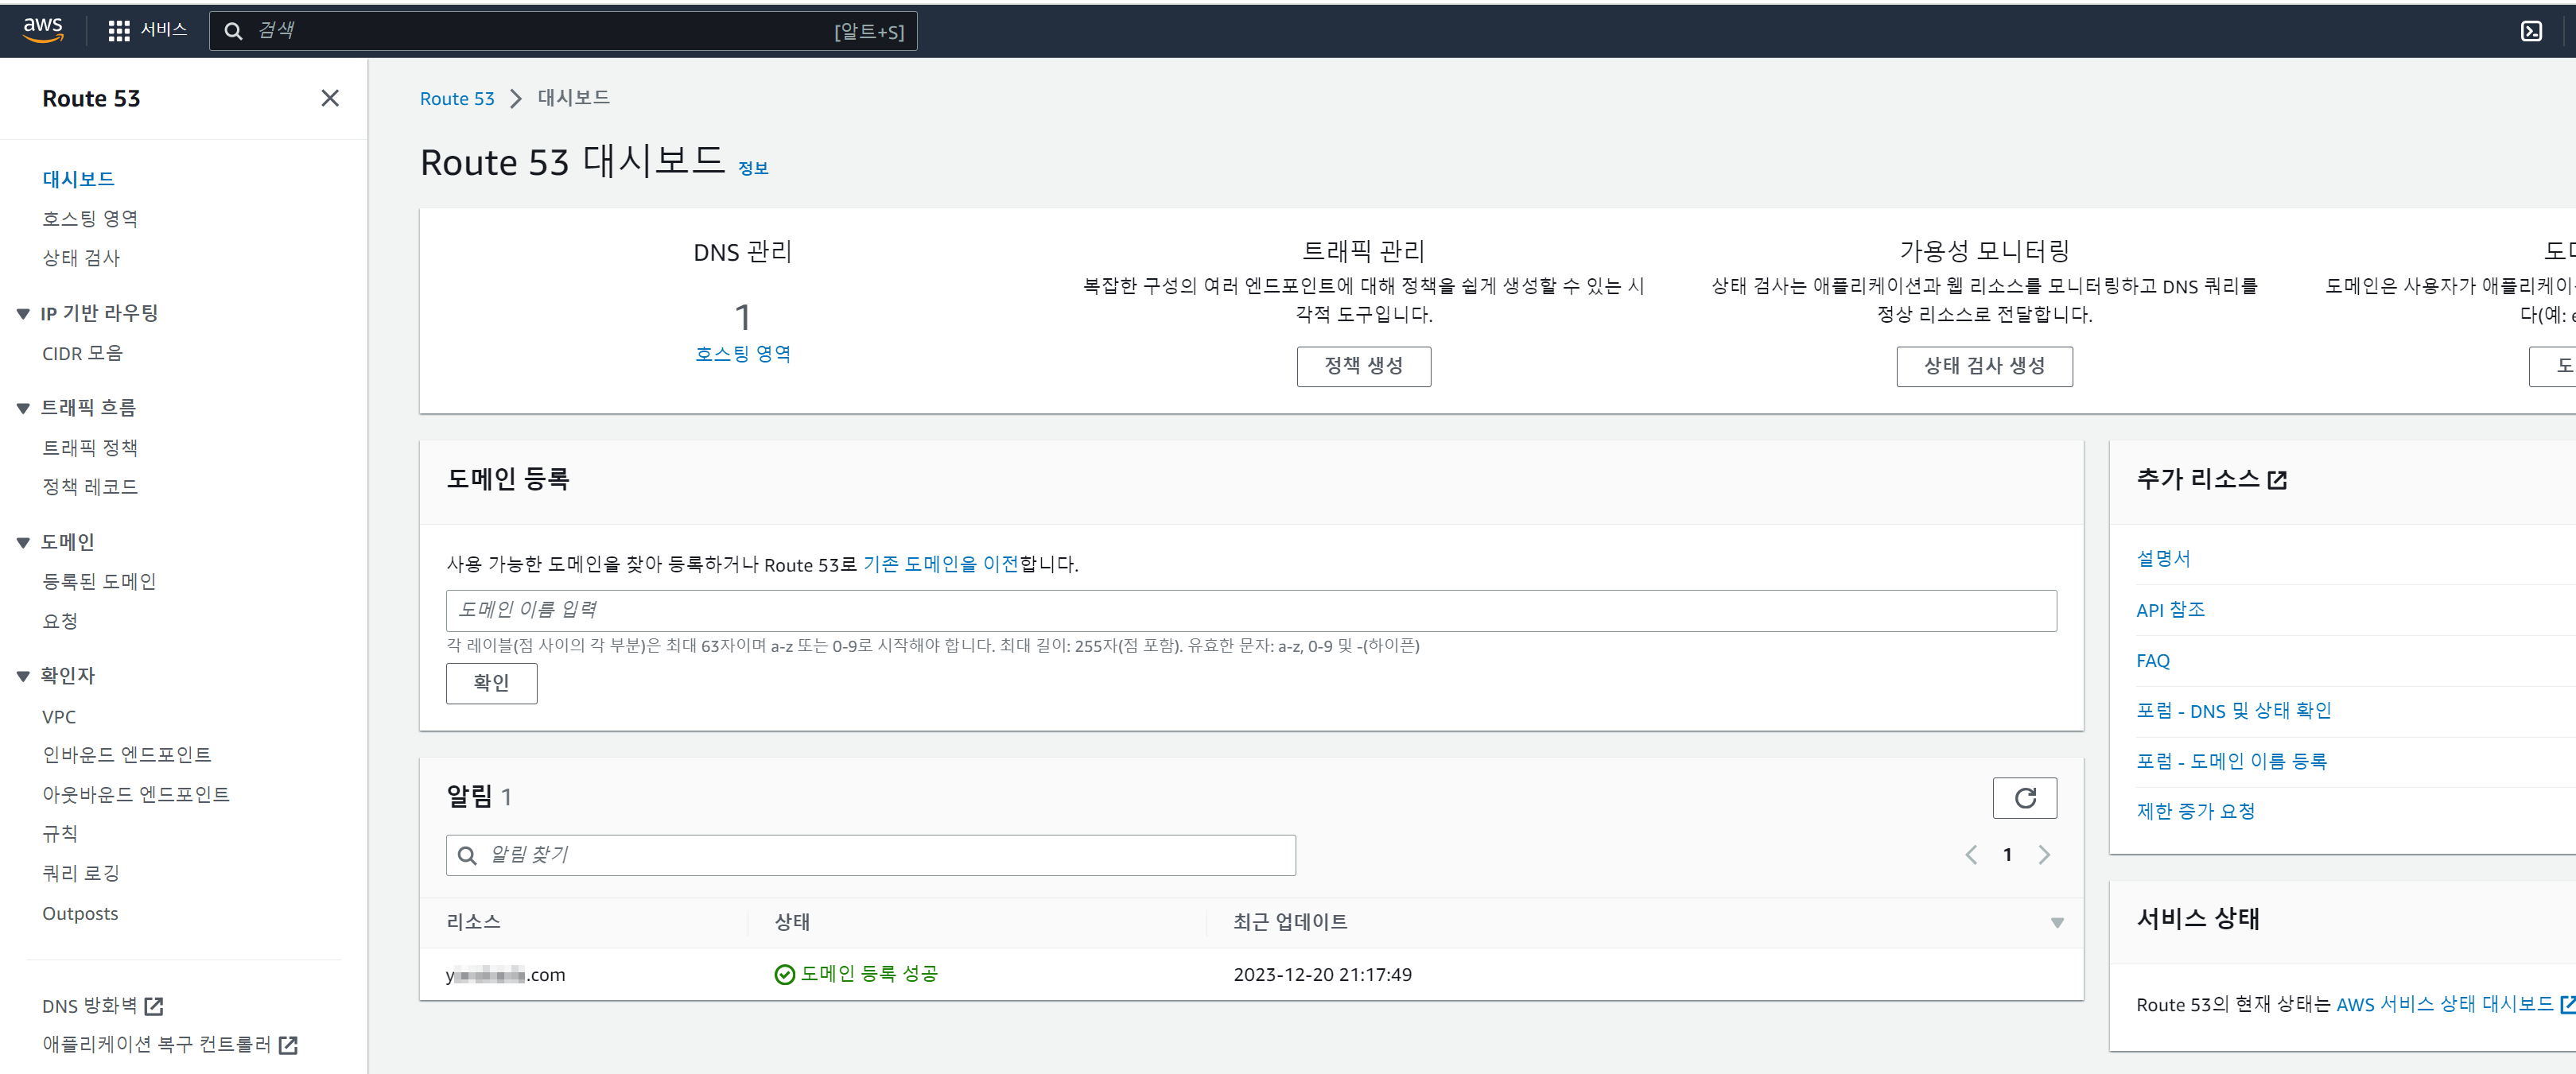Close the Route 53 sidebar panel
Image resolution: width=2576 pixels, height=1074 pixels.
(x=329, y=98)
